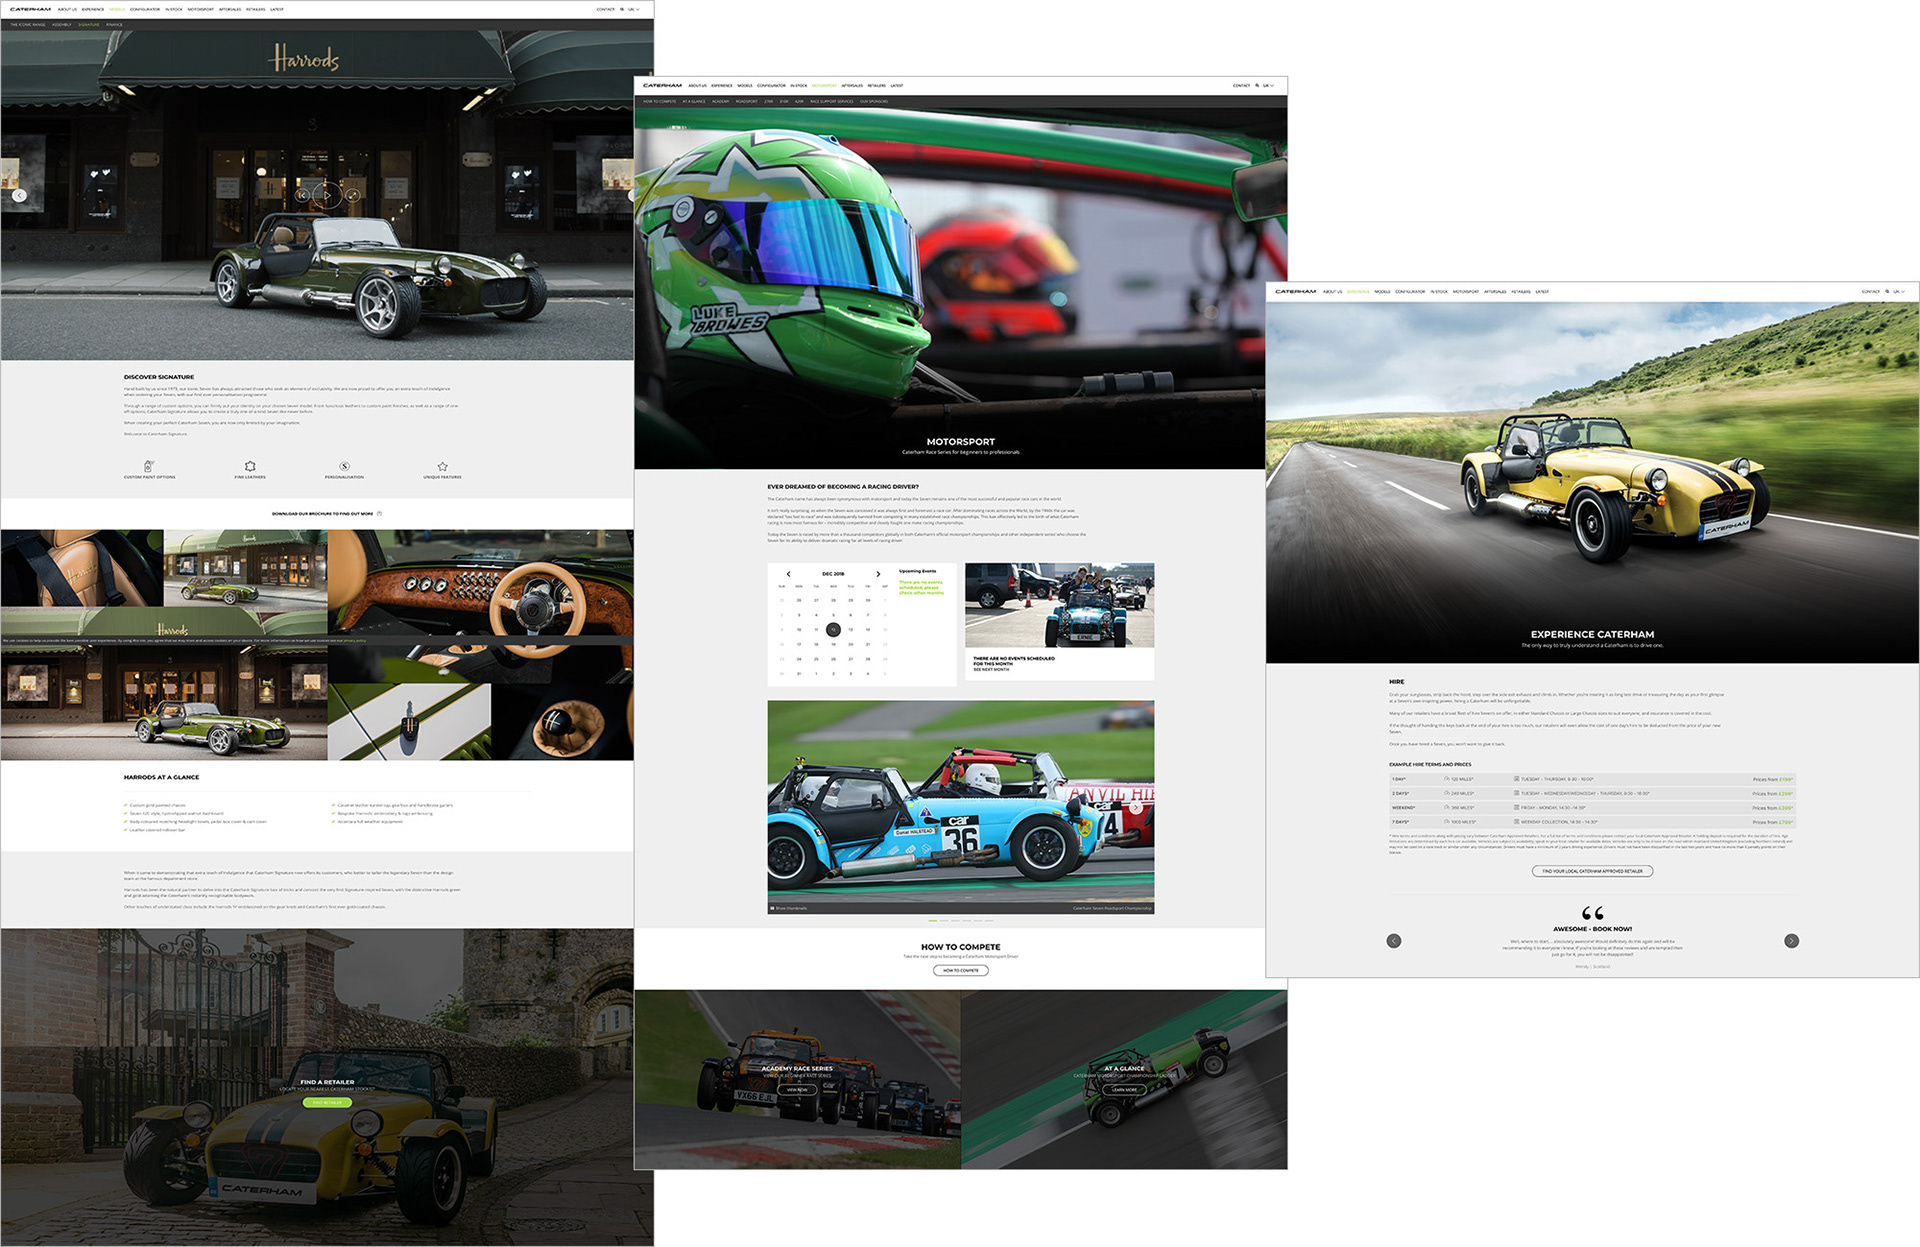Screen dimensions: 1920x1247
Task: Click Learn More on At A Glance
Action: point(1124,1090)
